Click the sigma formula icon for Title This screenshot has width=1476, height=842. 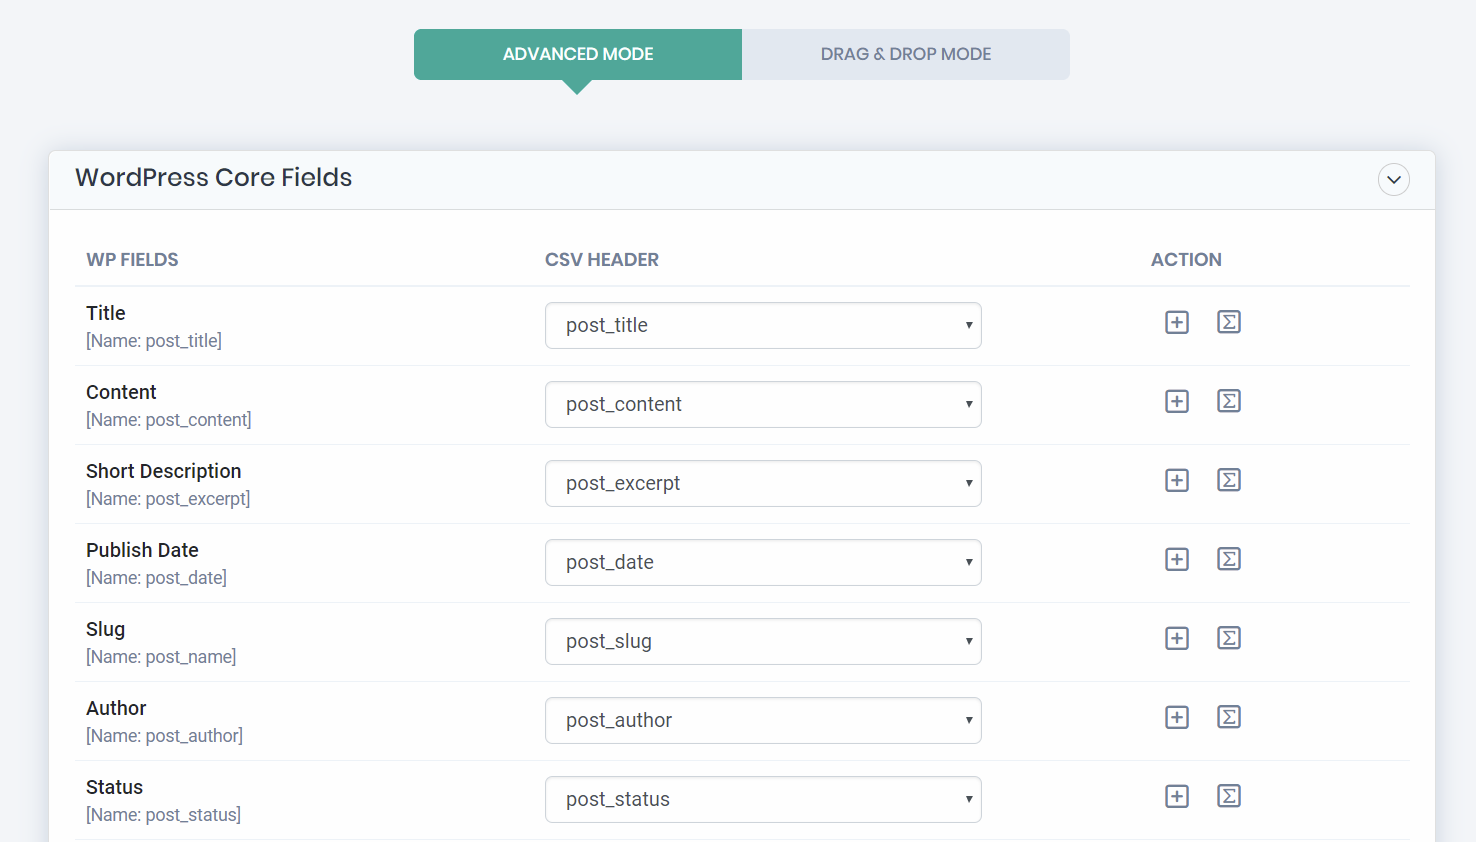point(1229,322)
